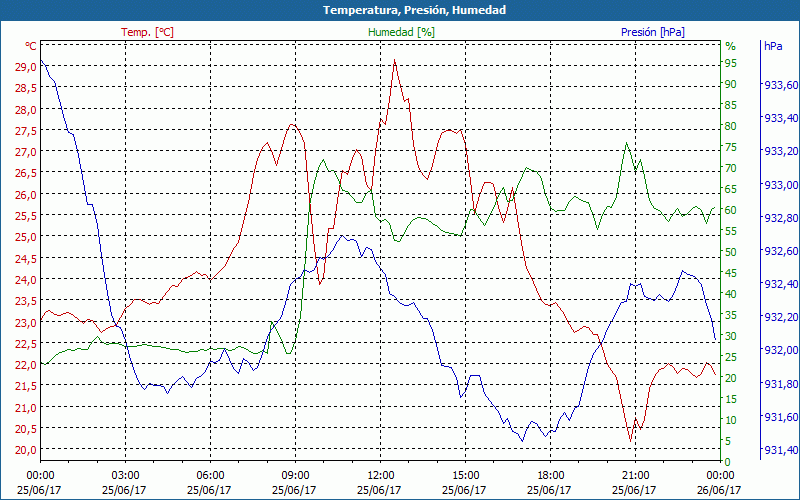This screenshot has width=800, height=500.
Task: Select the red "Temp. [°C]" legend label
Action: coord(147,32)
